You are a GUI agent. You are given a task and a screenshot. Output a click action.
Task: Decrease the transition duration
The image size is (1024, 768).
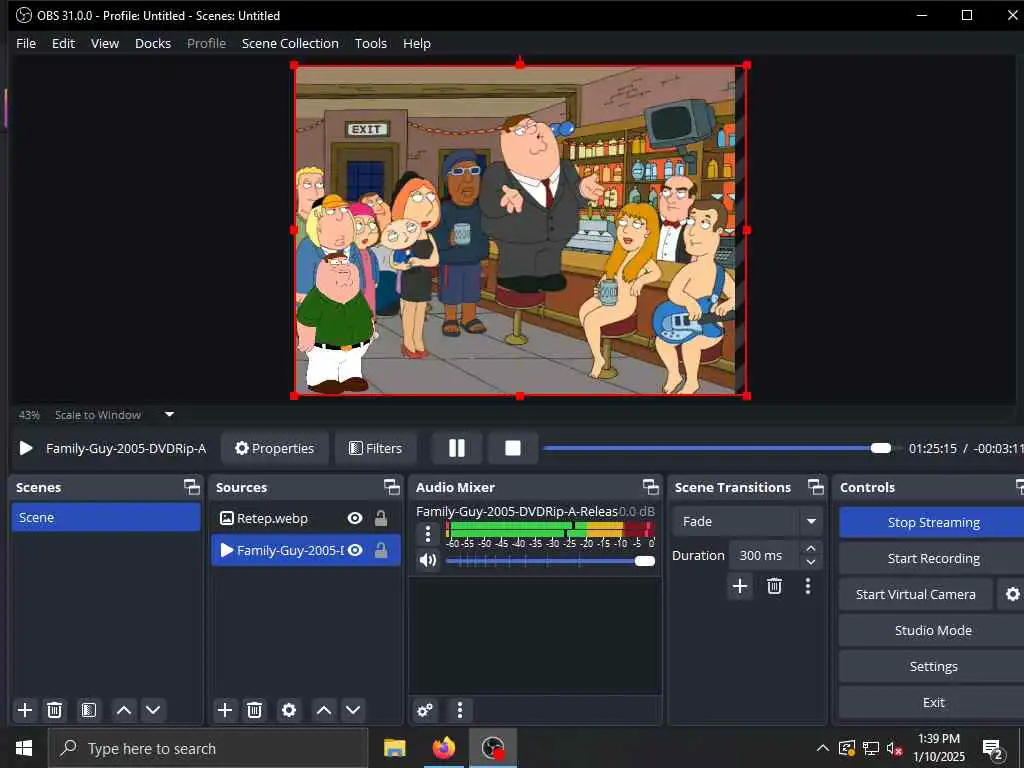(x=810, y=562)
